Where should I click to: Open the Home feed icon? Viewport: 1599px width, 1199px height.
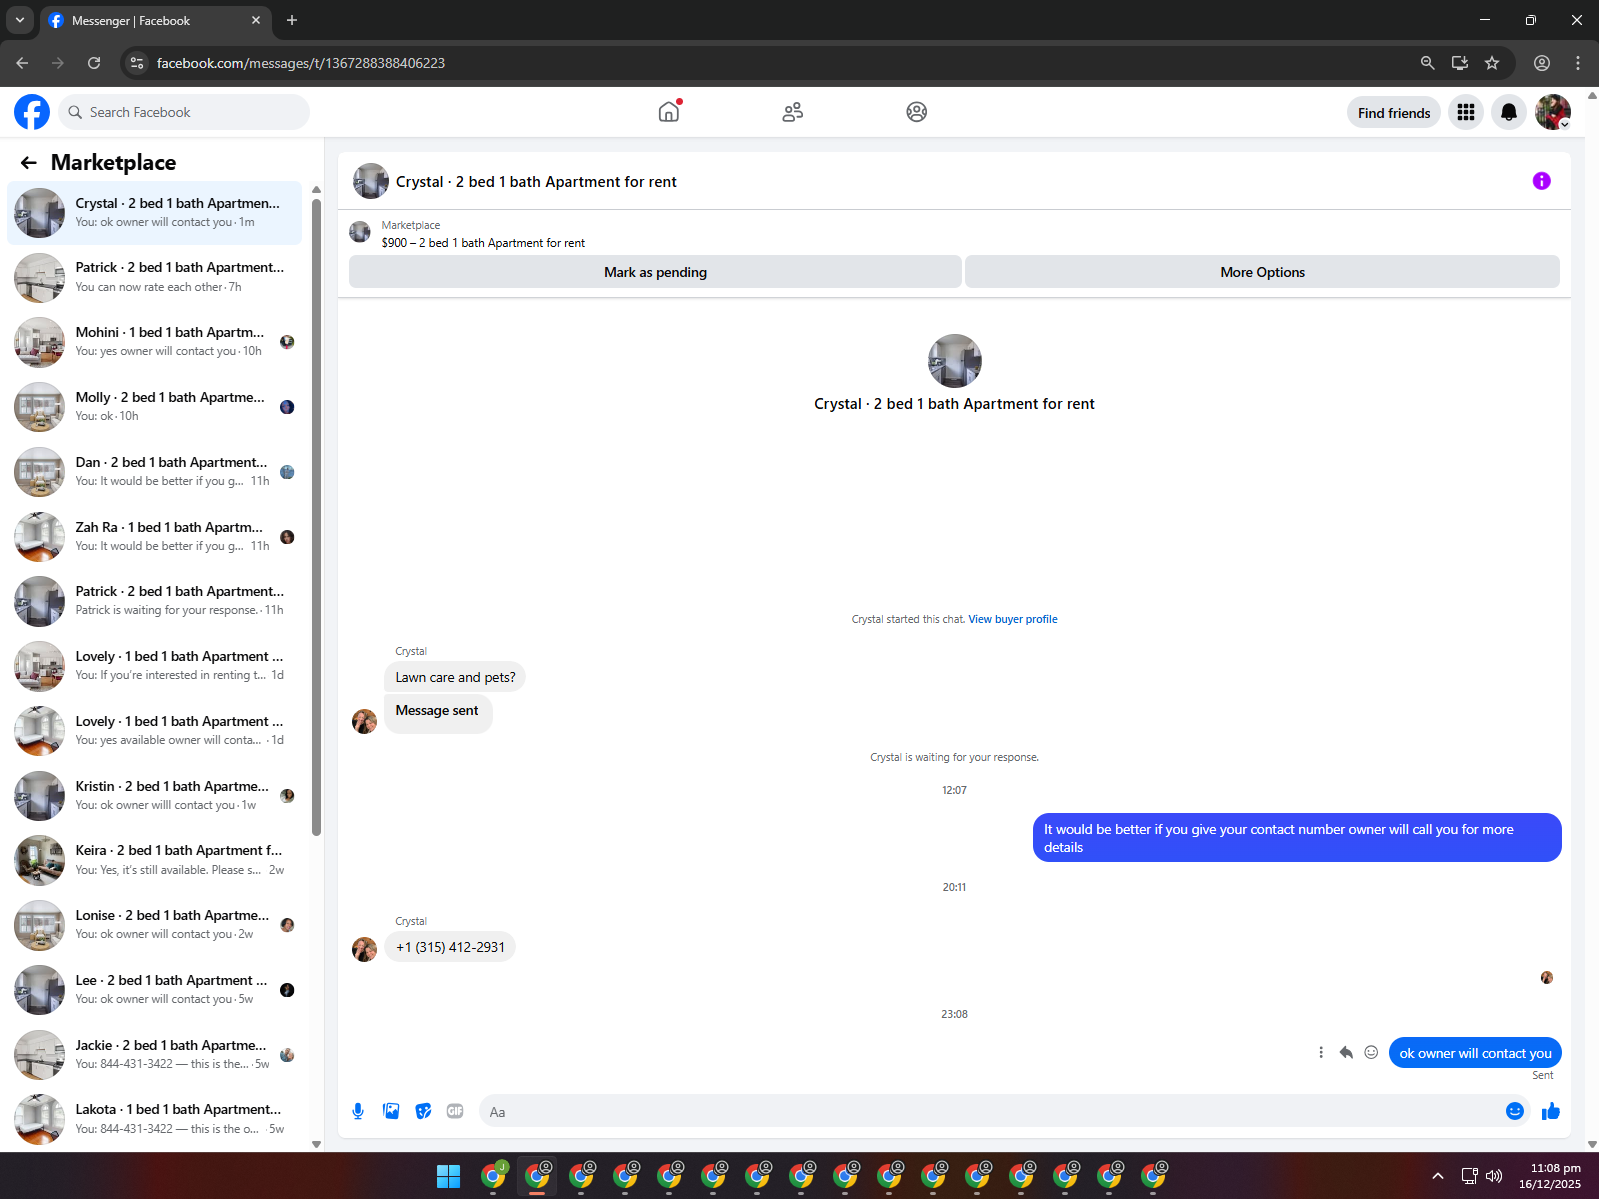[x=669, y=112]
